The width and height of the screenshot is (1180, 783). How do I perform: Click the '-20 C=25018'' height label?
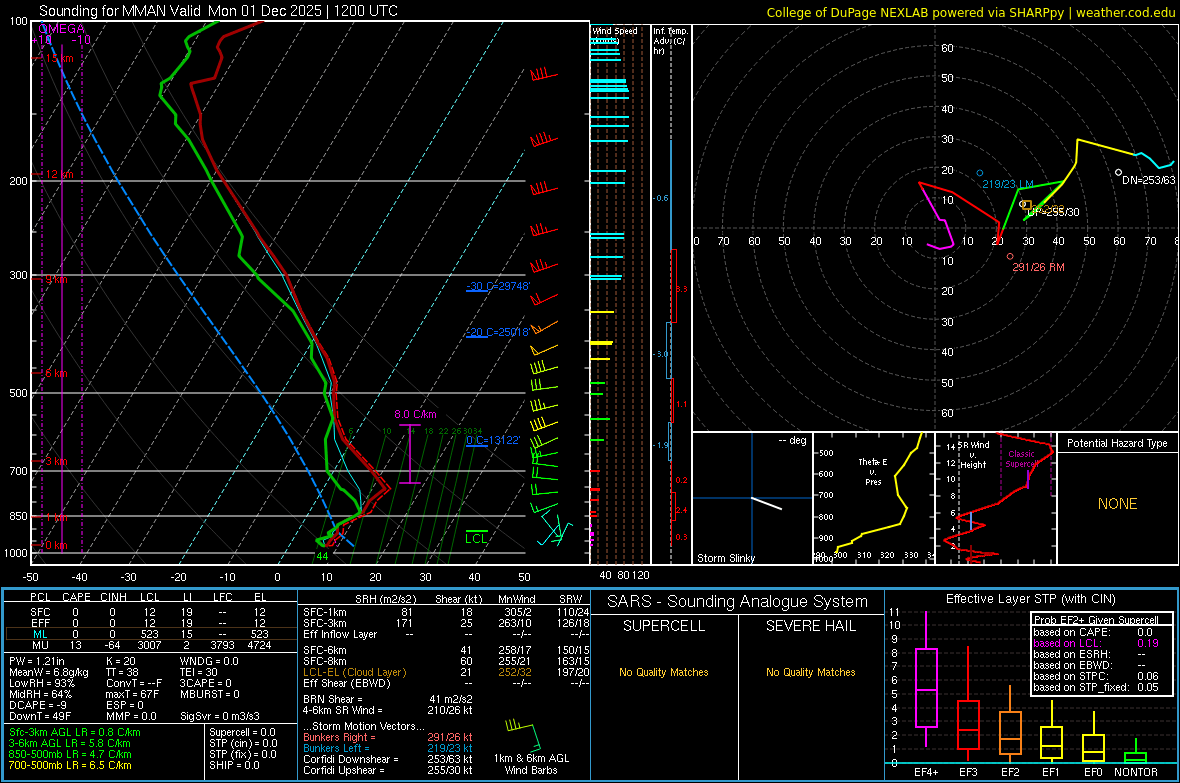497,332
